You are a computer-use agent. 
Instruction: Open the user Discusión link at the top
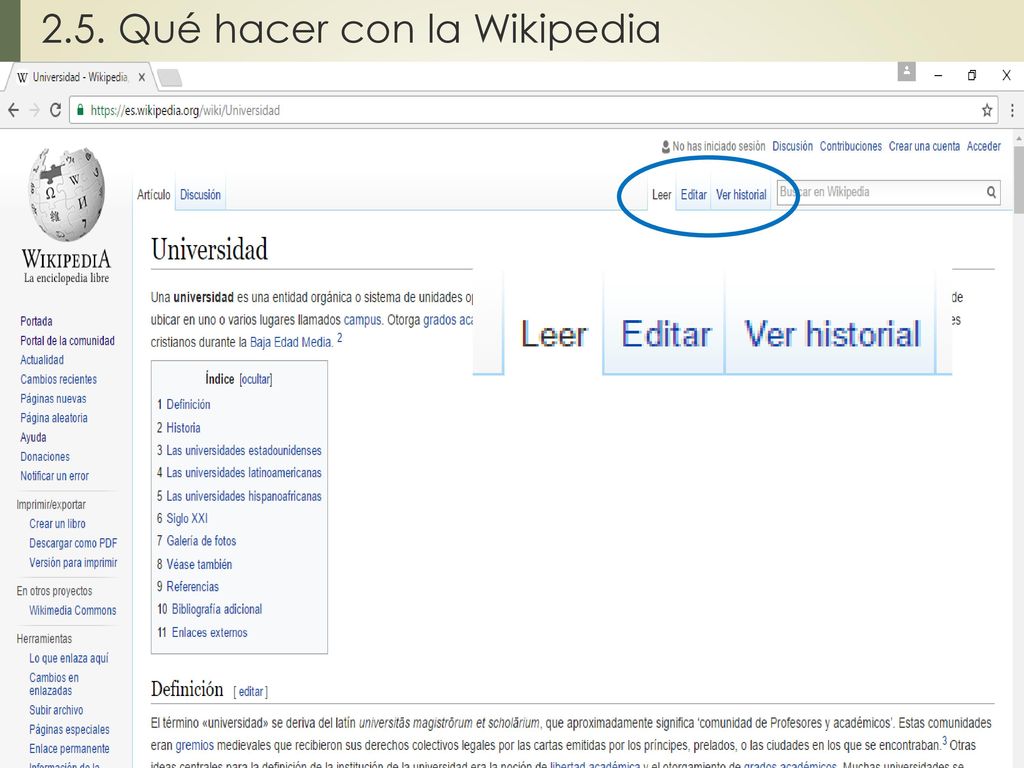[x=793, y=146]
